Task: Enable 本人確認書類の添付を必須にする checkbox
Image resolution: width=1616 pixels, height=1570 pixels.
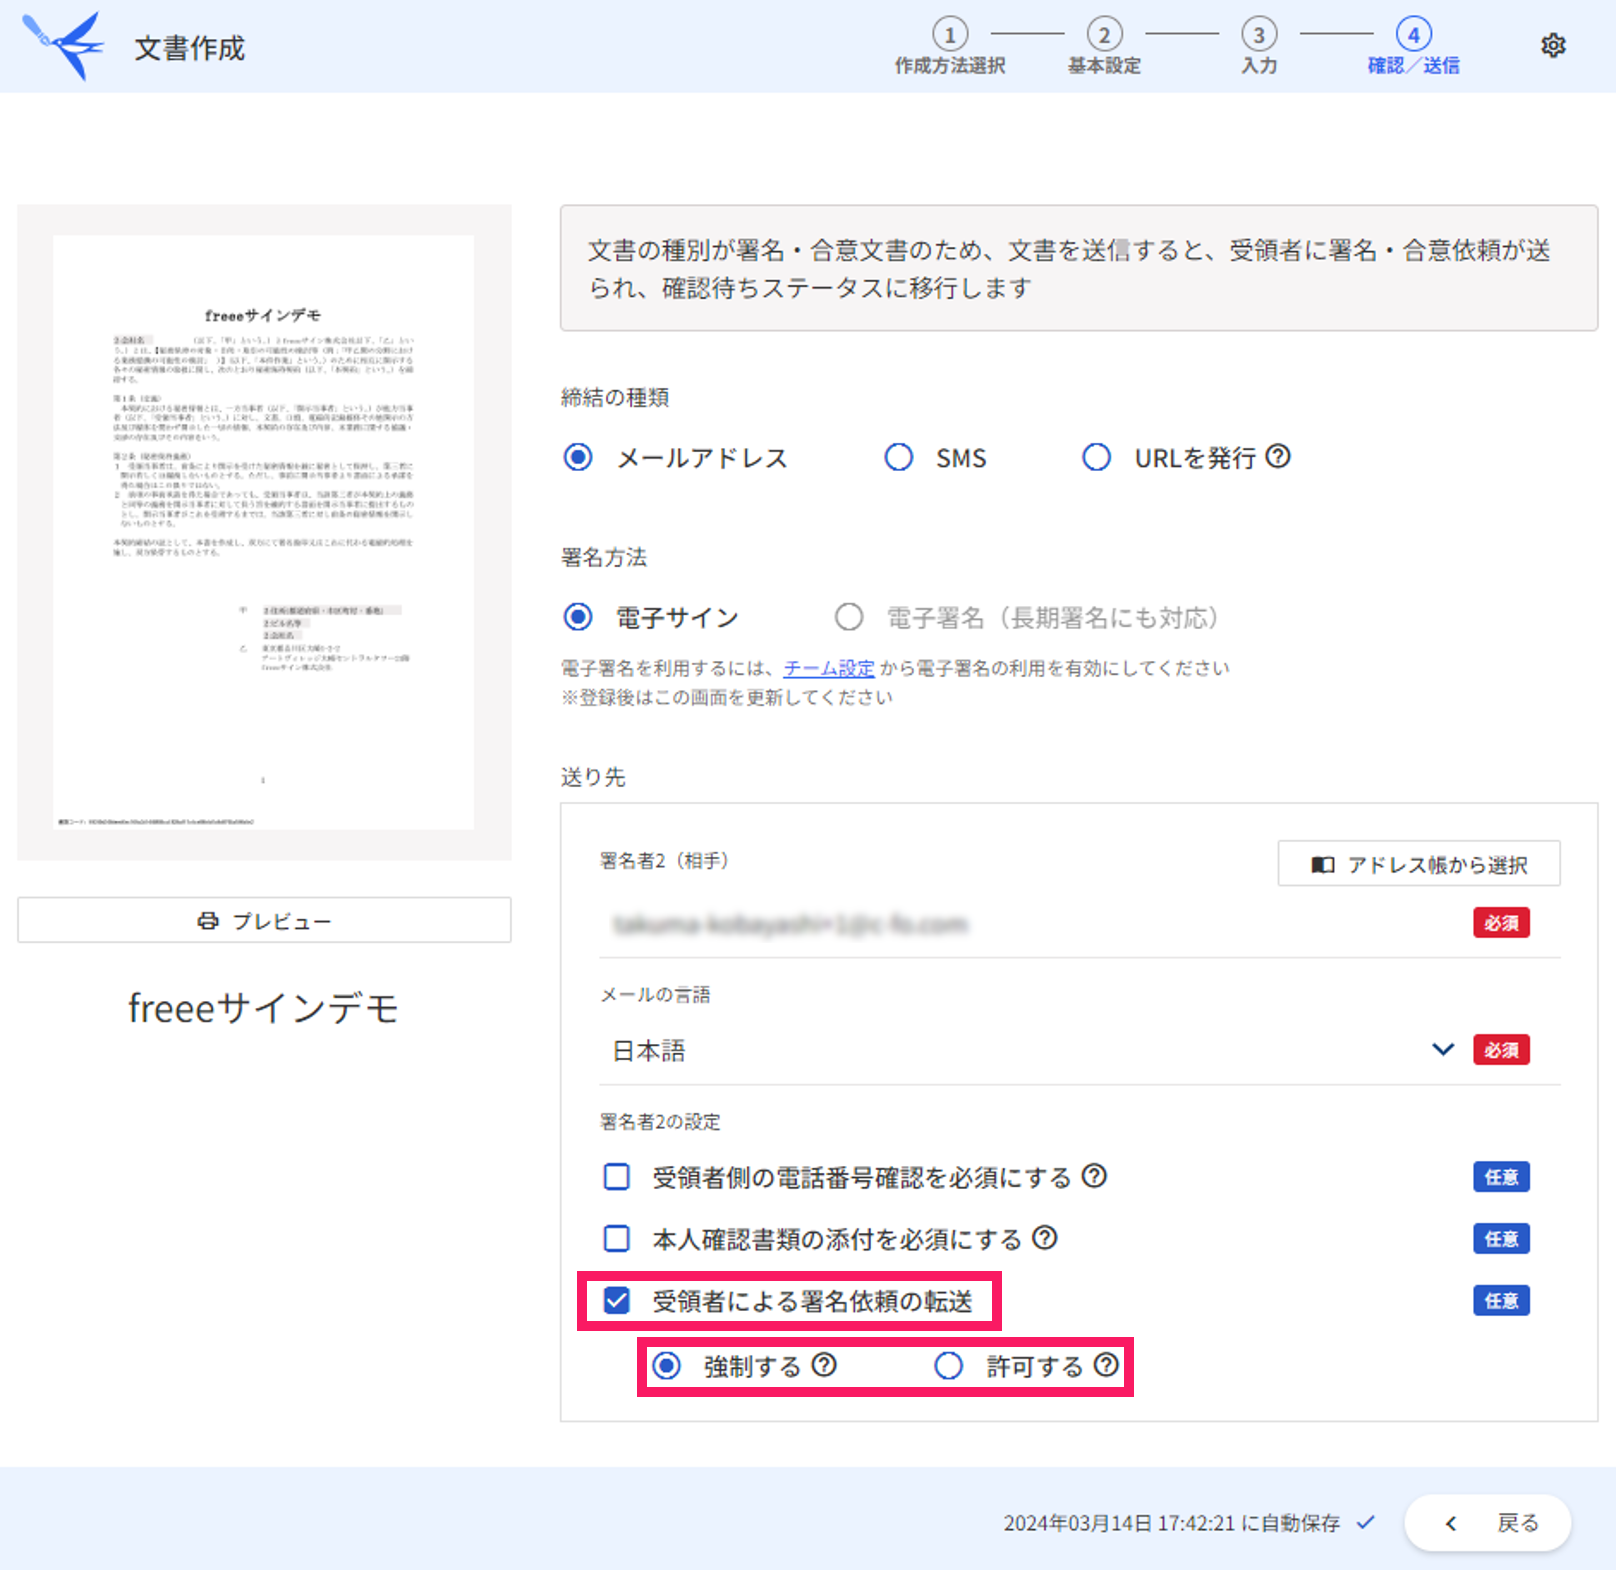Action: coord(617,1239)
